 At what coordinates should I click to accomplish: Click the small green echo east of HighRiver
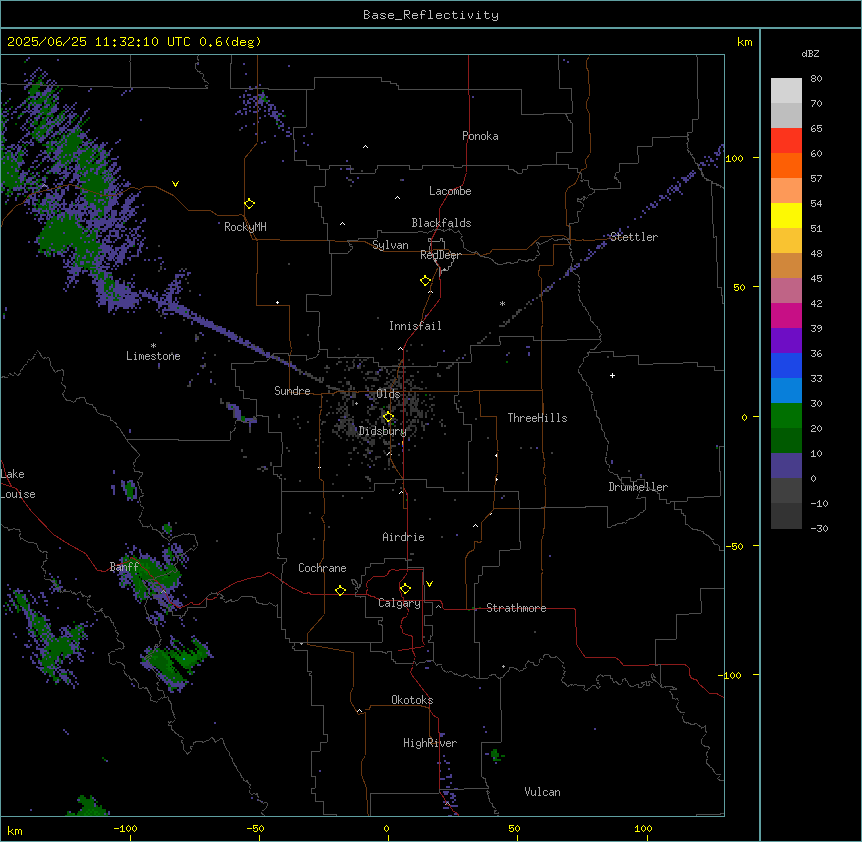tap(496, 755)
